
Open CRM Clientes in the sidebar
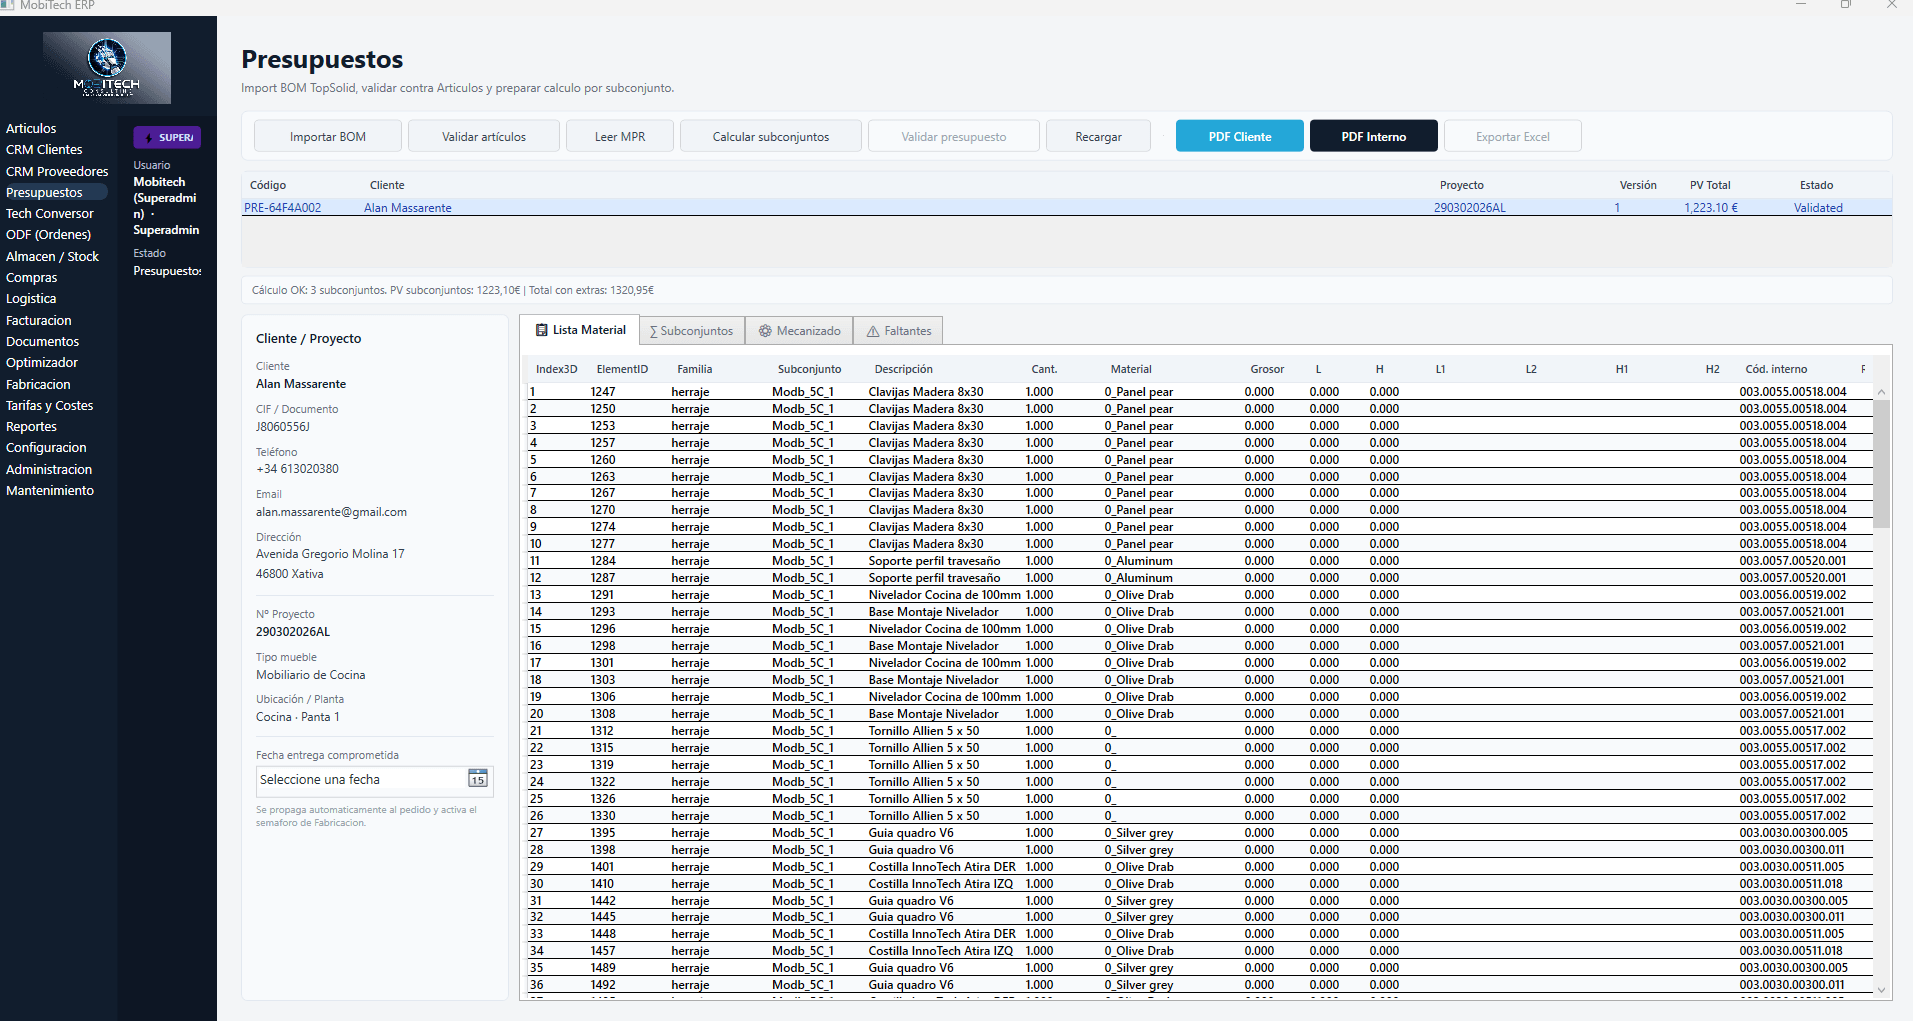[x=44, y=150]
